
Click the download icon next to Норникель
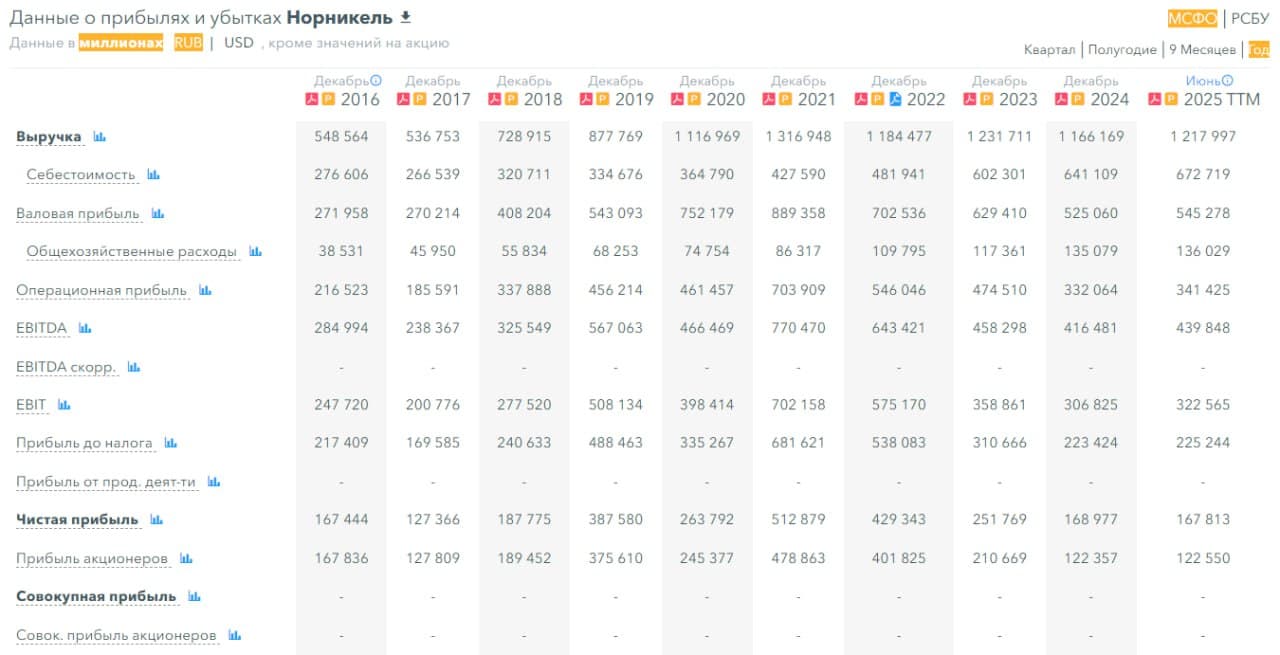[405, 17]
